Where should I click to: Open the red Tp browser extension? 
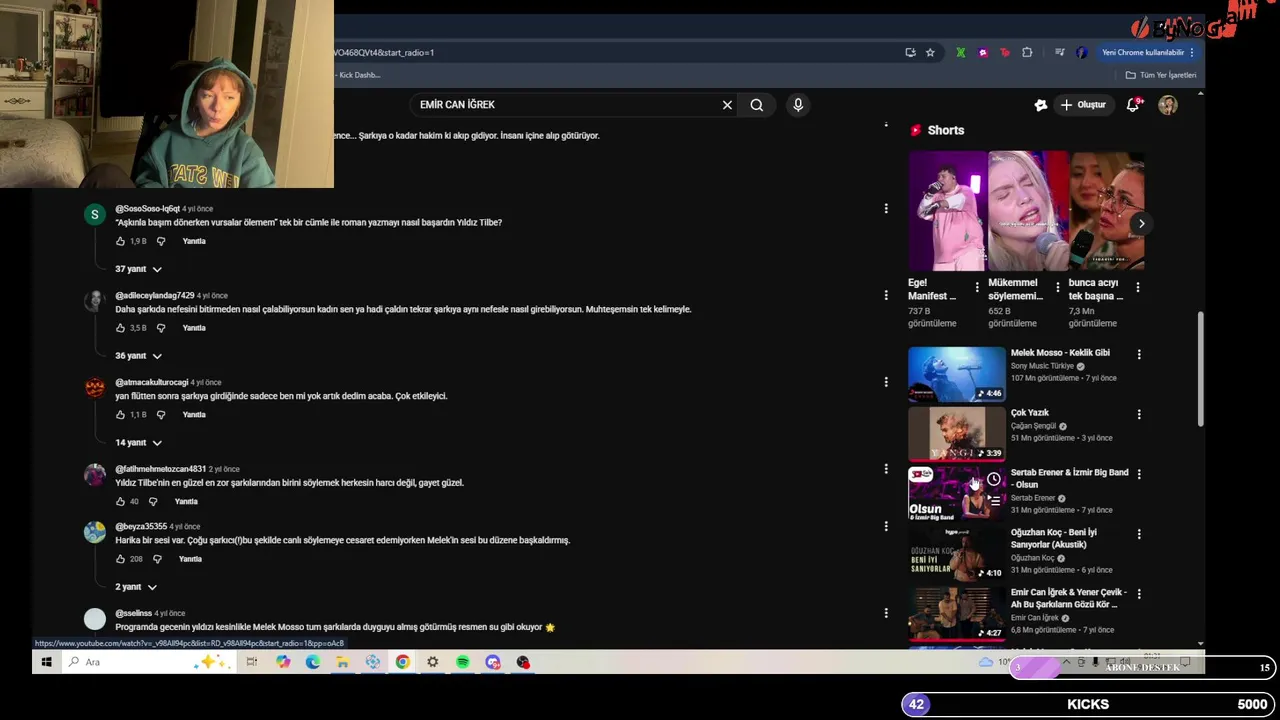click(1005, 52)
